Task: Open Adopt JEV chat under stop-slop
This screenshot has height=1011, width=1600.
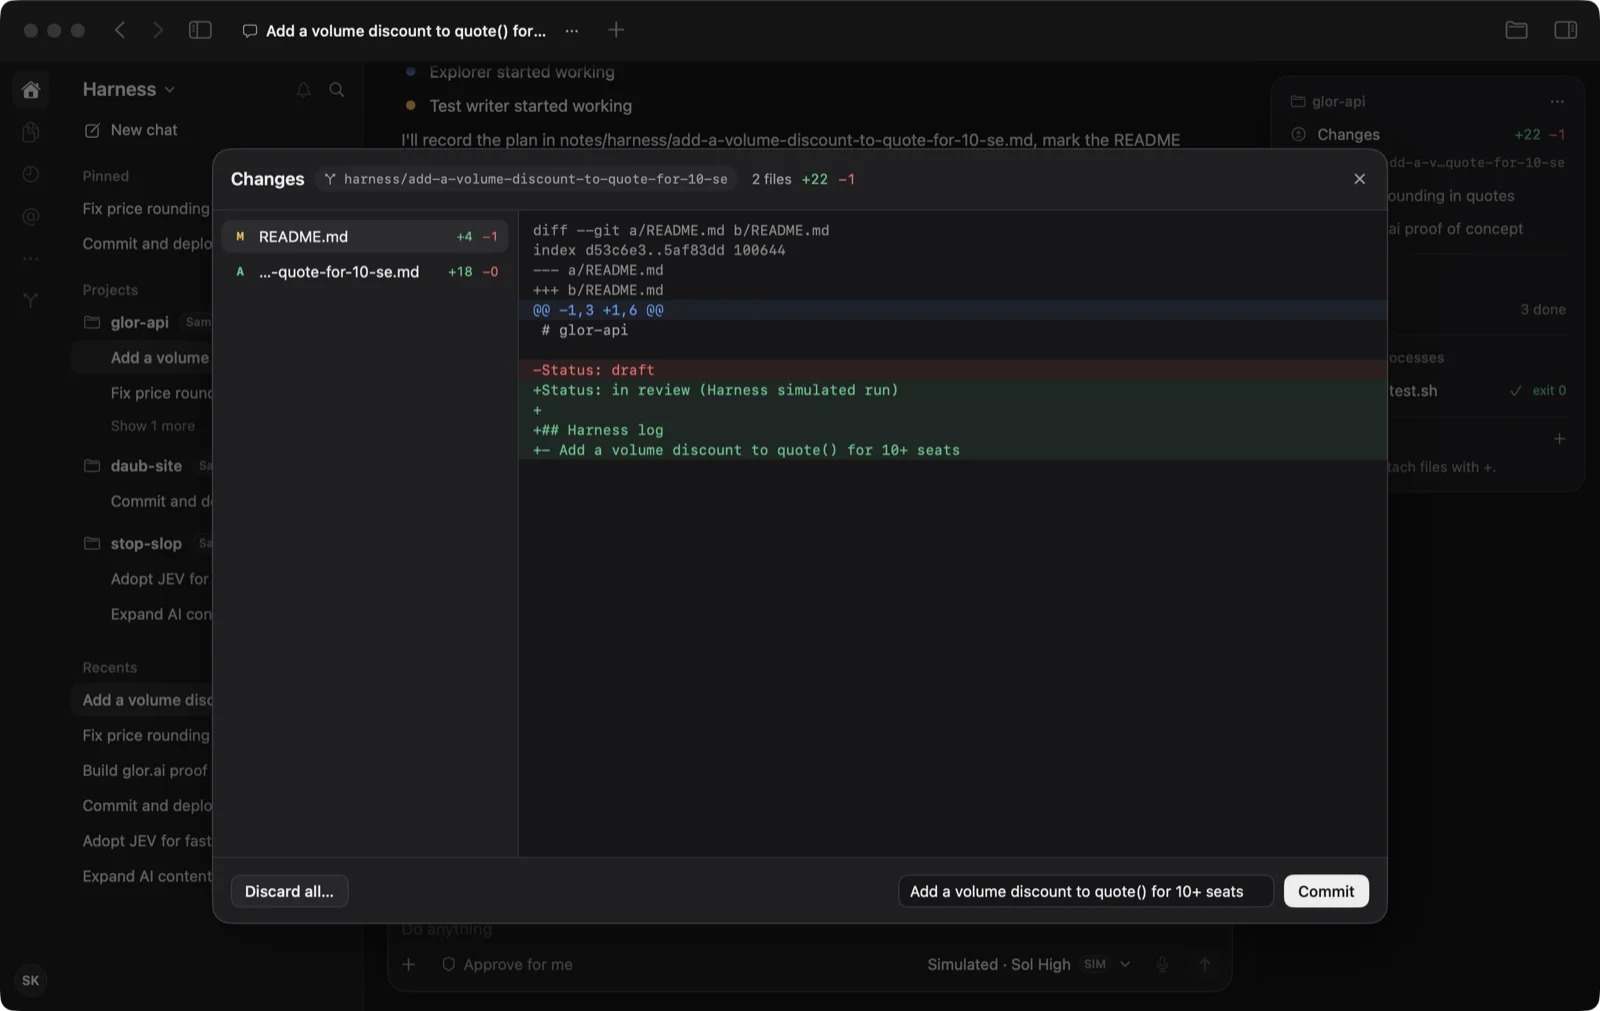Action: tap(160, 579)
